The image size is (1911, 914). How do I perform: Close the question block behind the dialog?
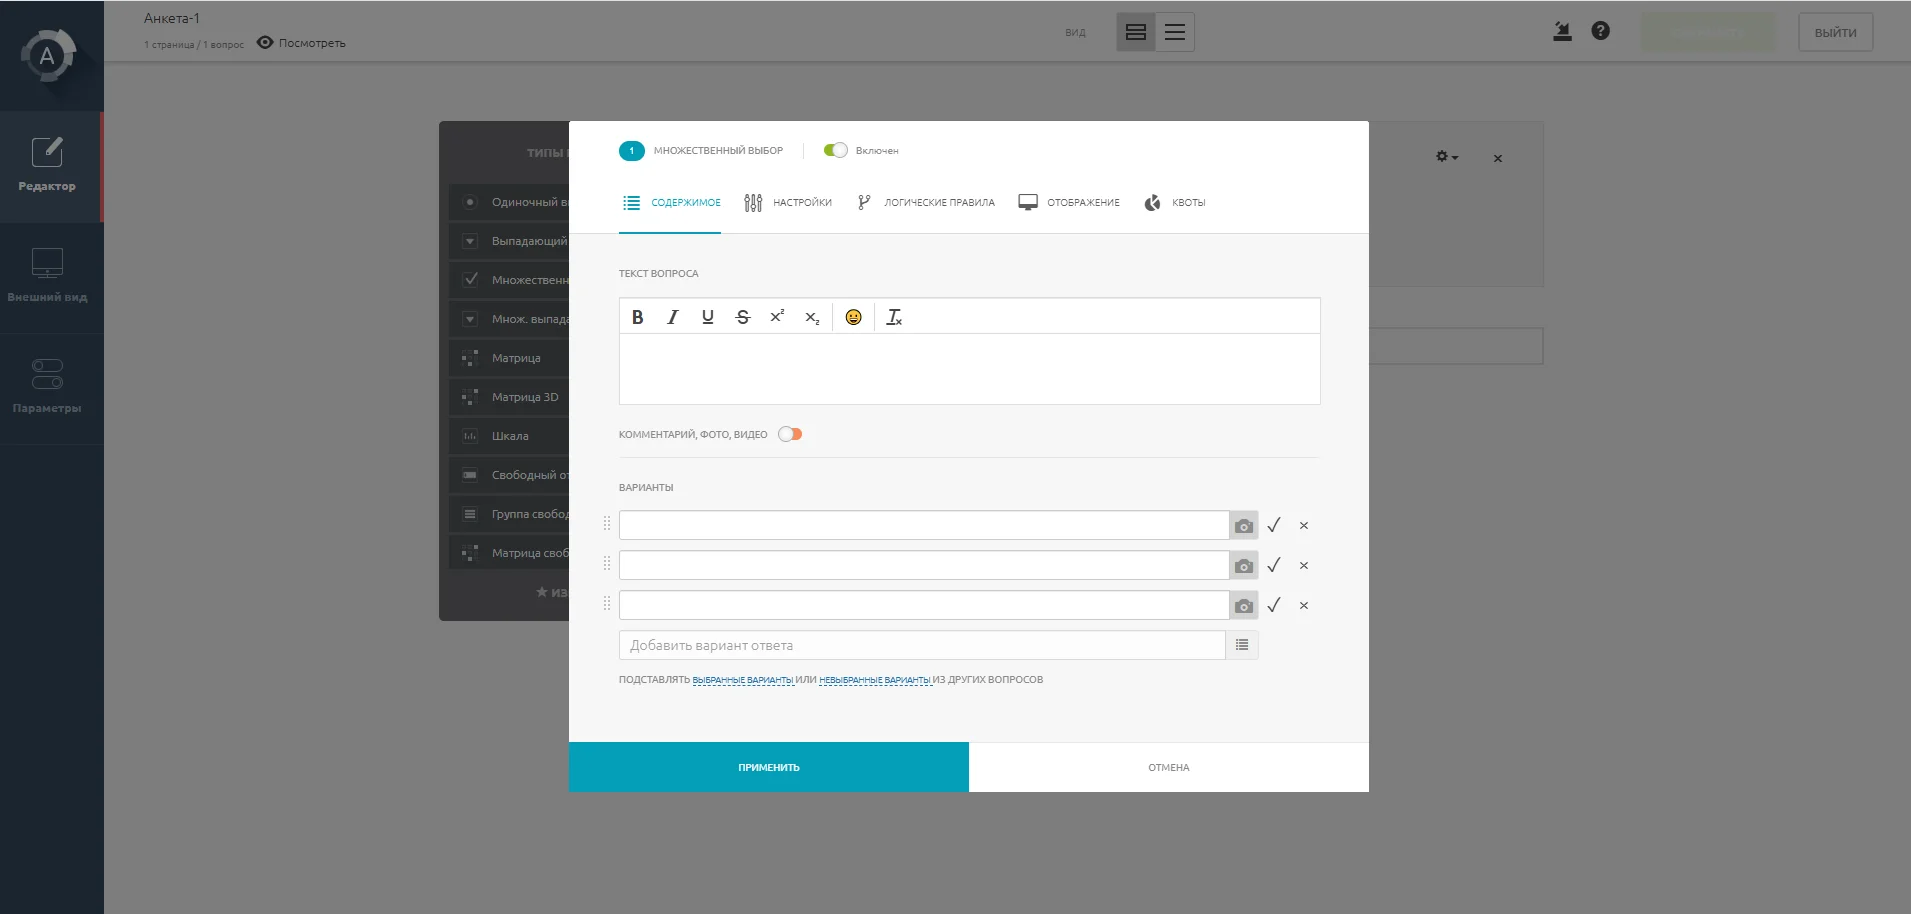pyautogui.click(x=1498, y=158)
